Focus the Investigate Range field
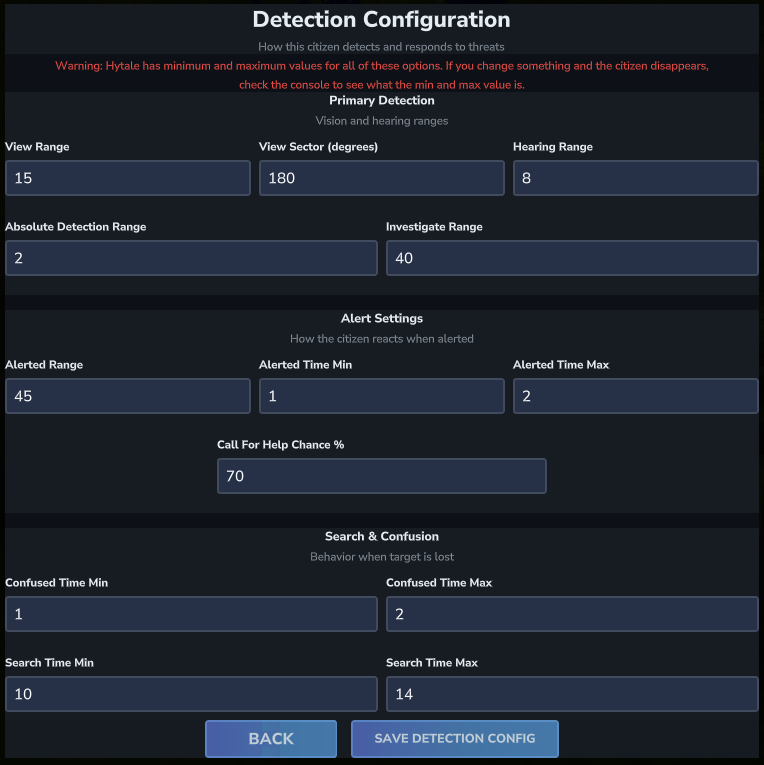The image size is (764, 765). click(x=572, y=258)
